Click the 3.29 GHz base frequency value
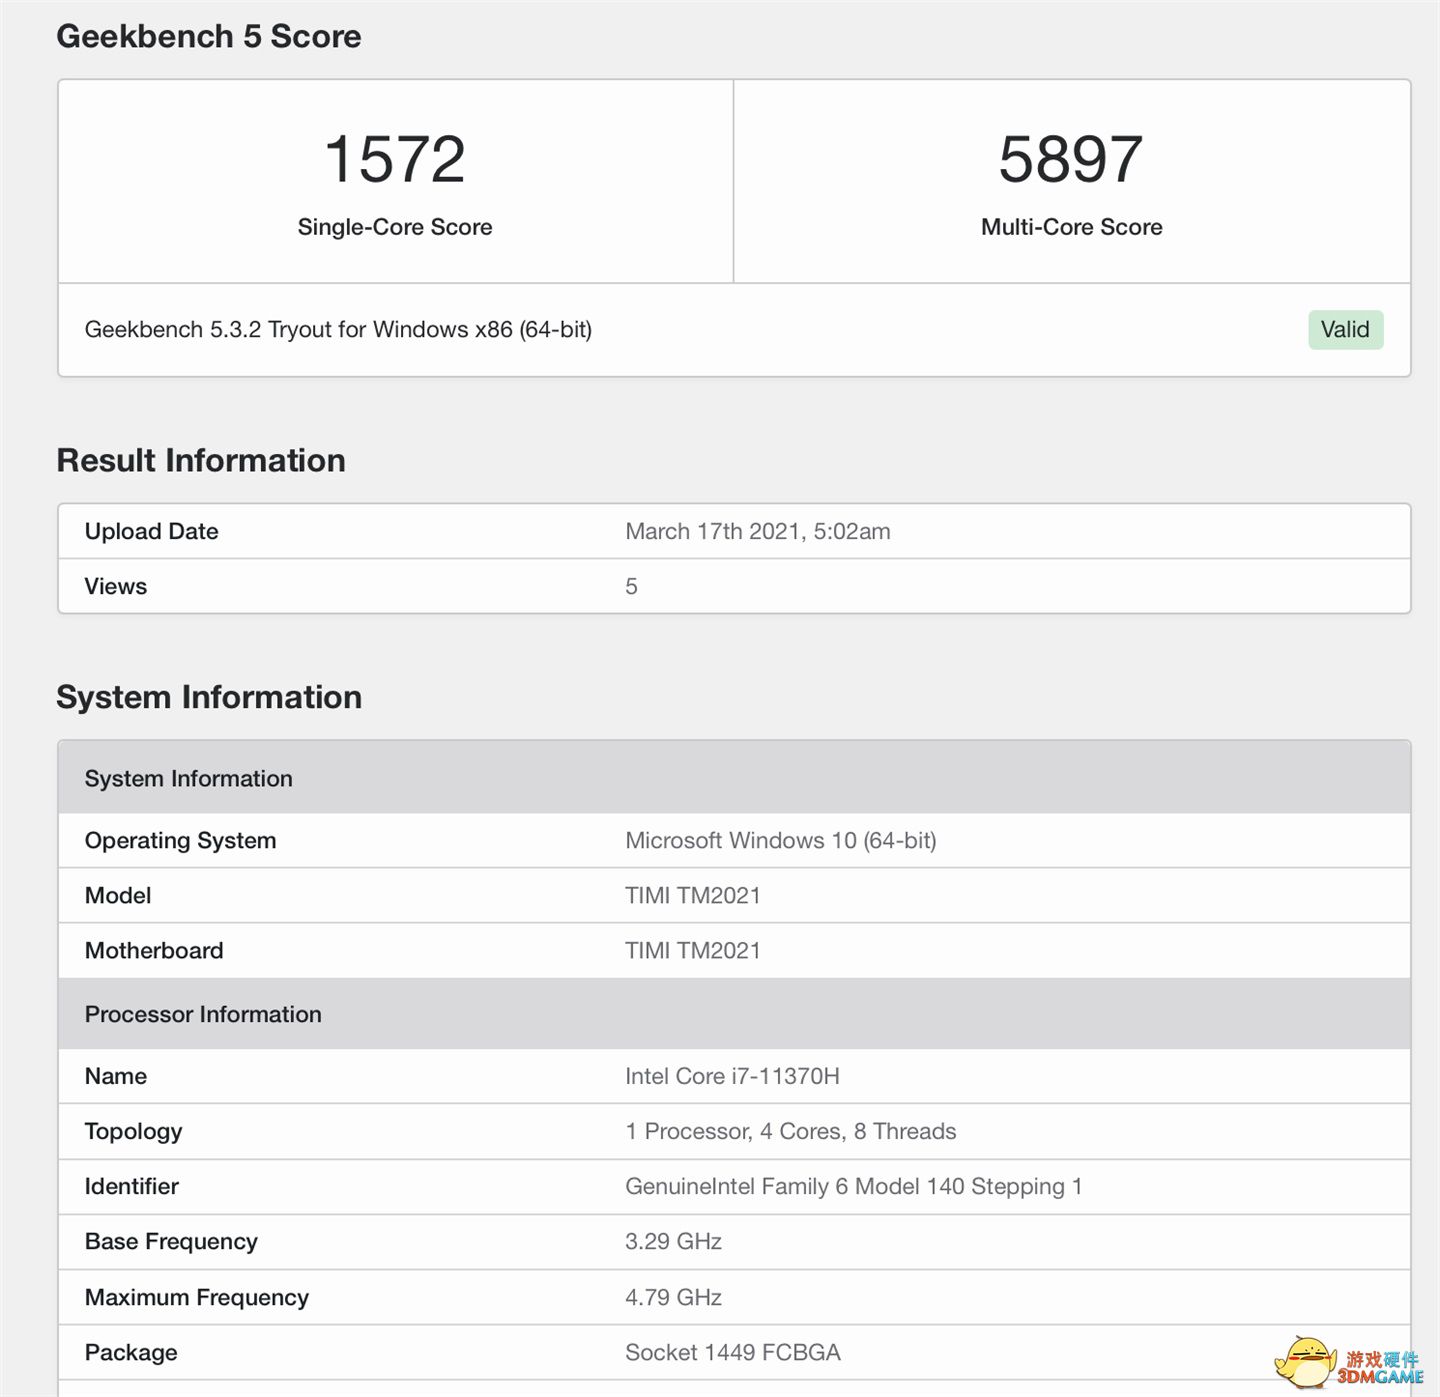Viewport: 1440px width, 1397px height. coord(673,1241)
